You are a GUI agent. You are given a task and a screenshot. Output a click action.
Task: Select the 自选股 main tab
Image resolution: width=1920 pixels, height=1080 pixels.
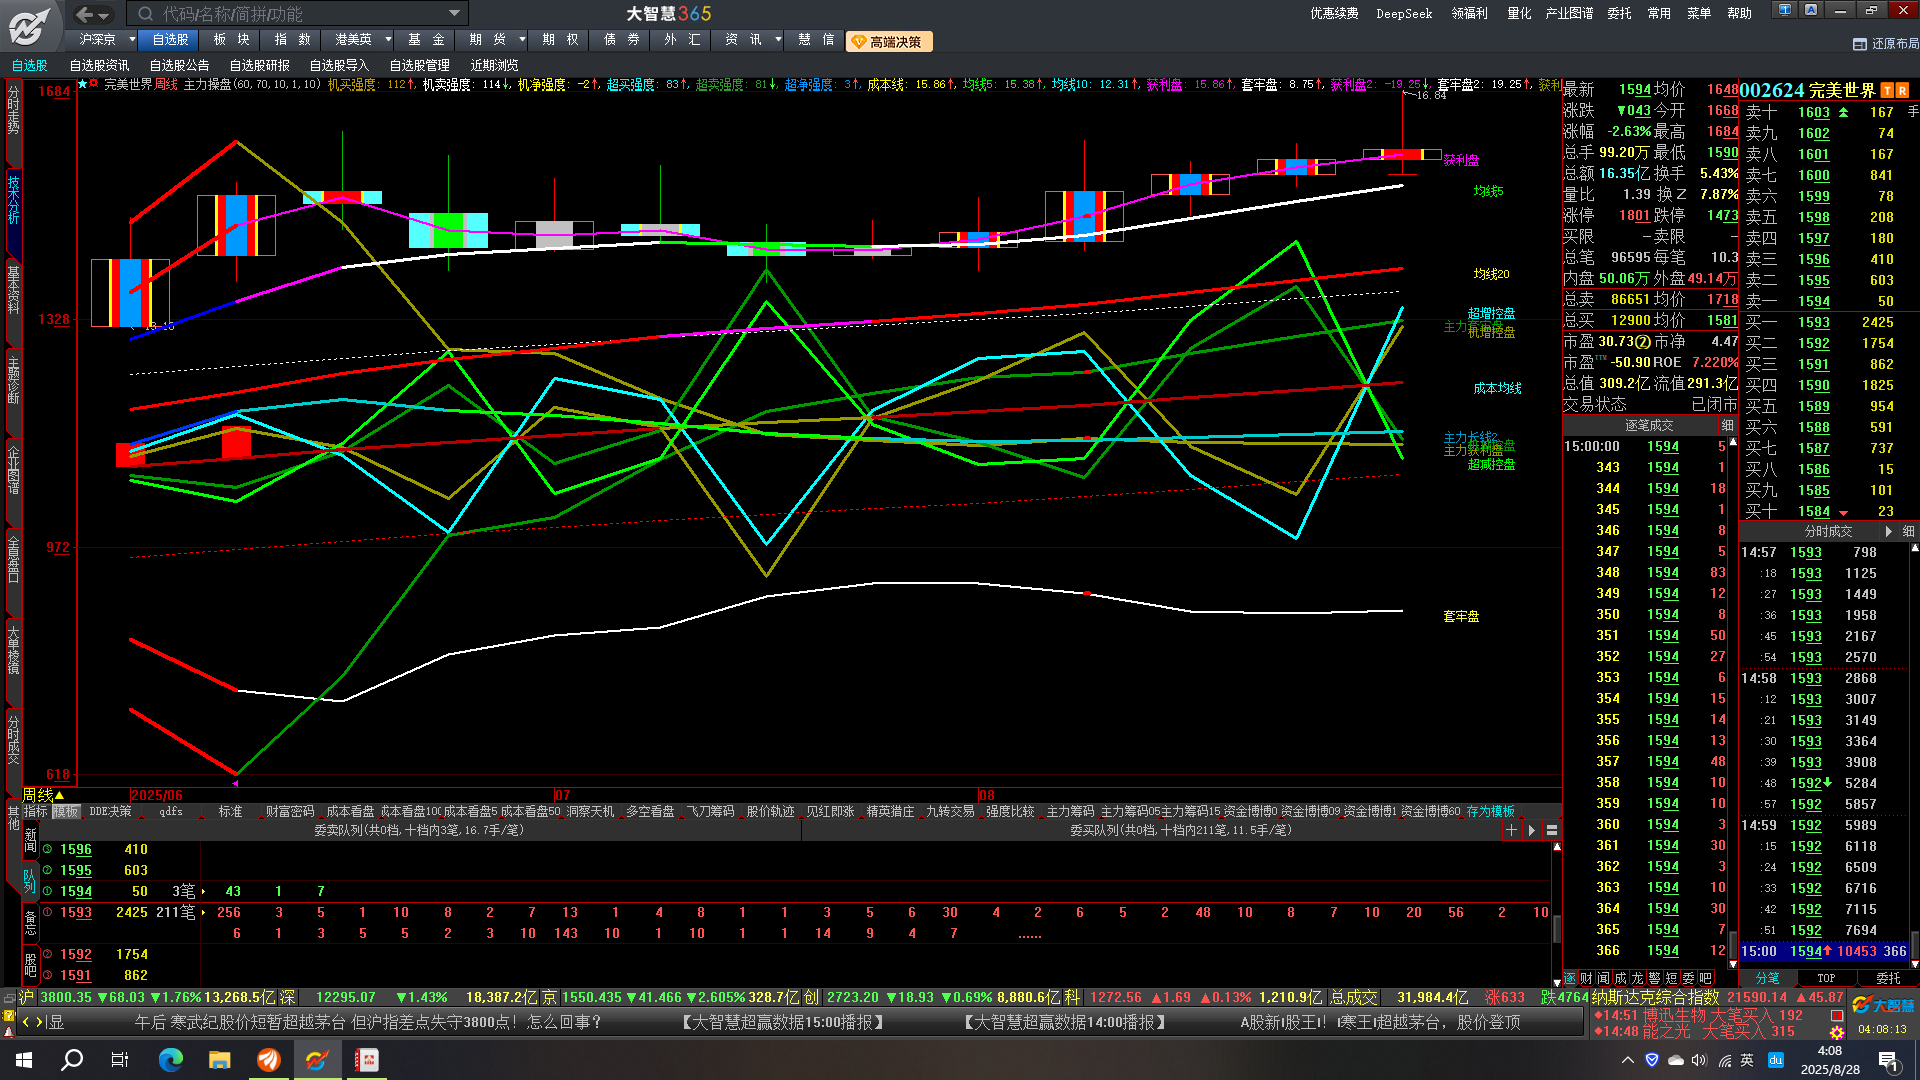(170, 40)
